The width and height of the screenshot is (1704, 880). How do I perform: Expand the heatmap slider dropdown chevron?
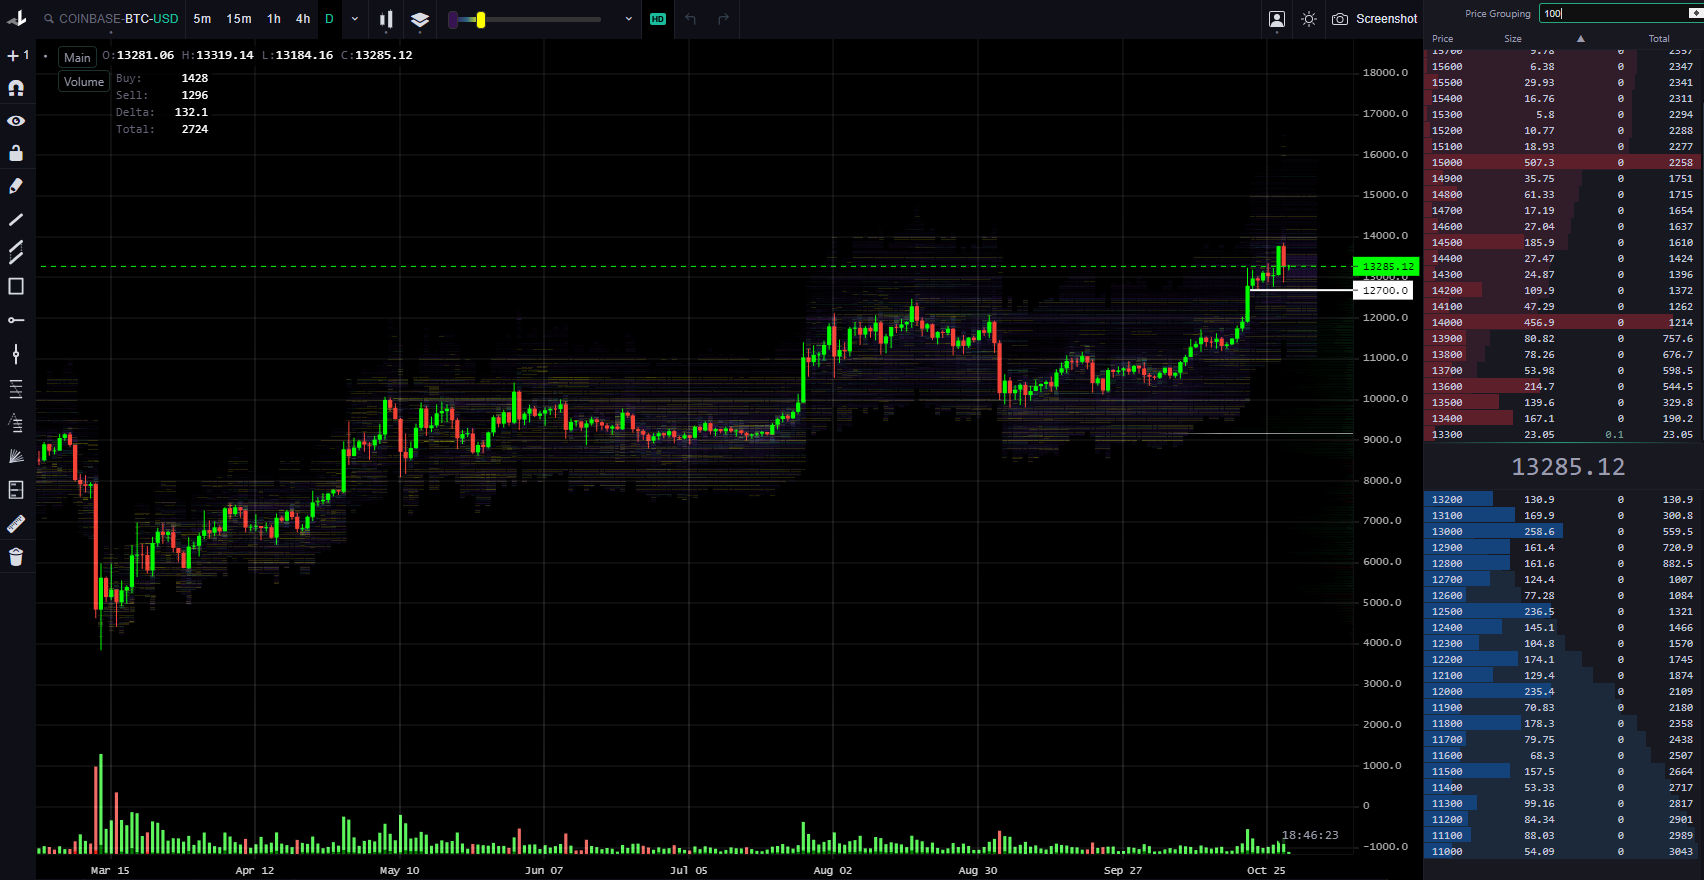click(628, 19)
